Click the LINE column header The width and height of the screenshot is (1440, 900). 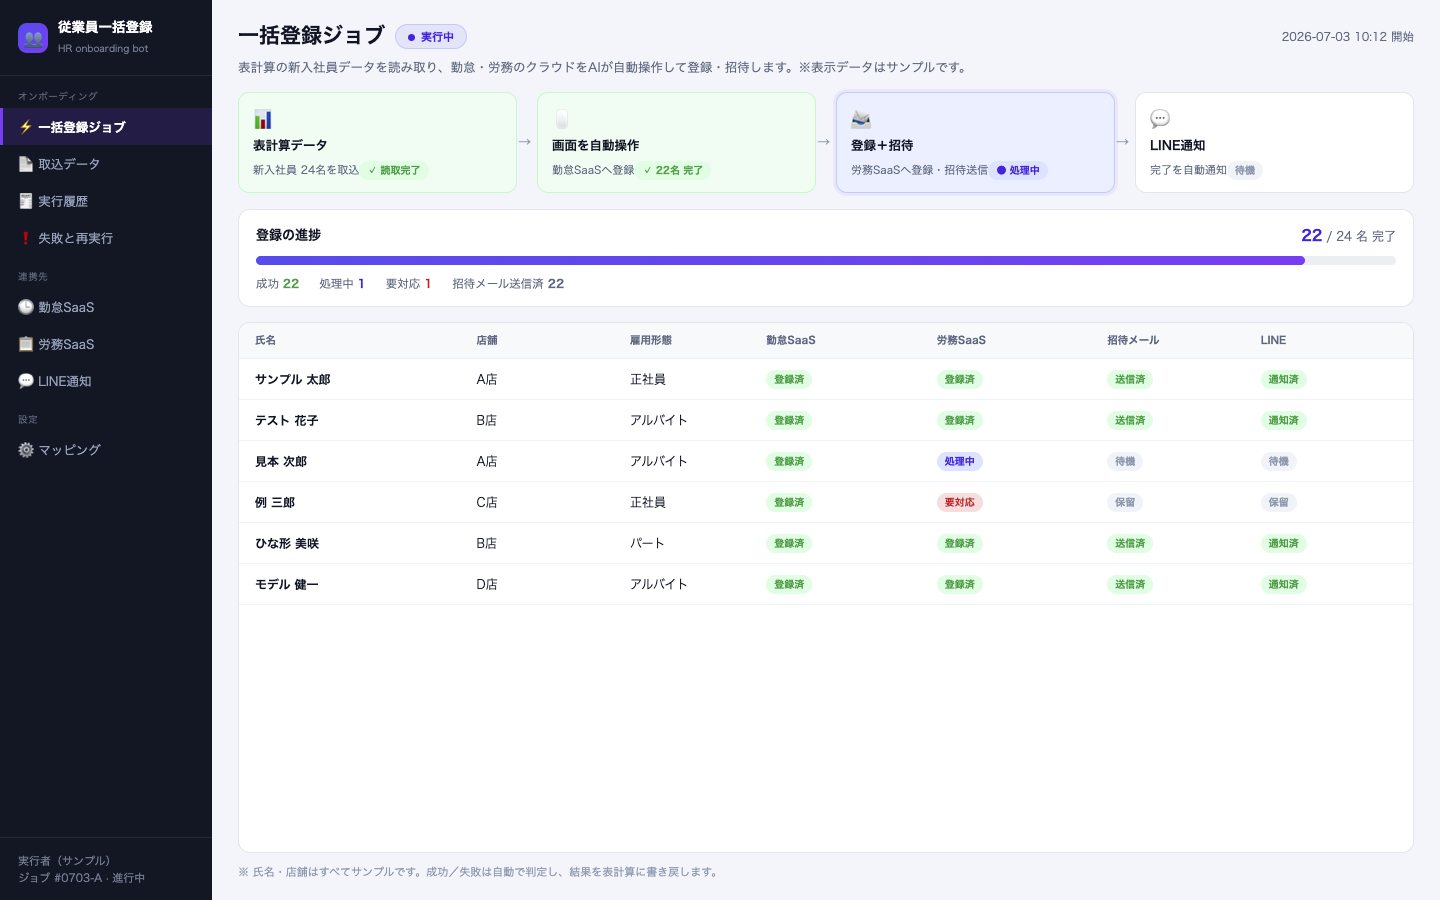point(1273,340)
